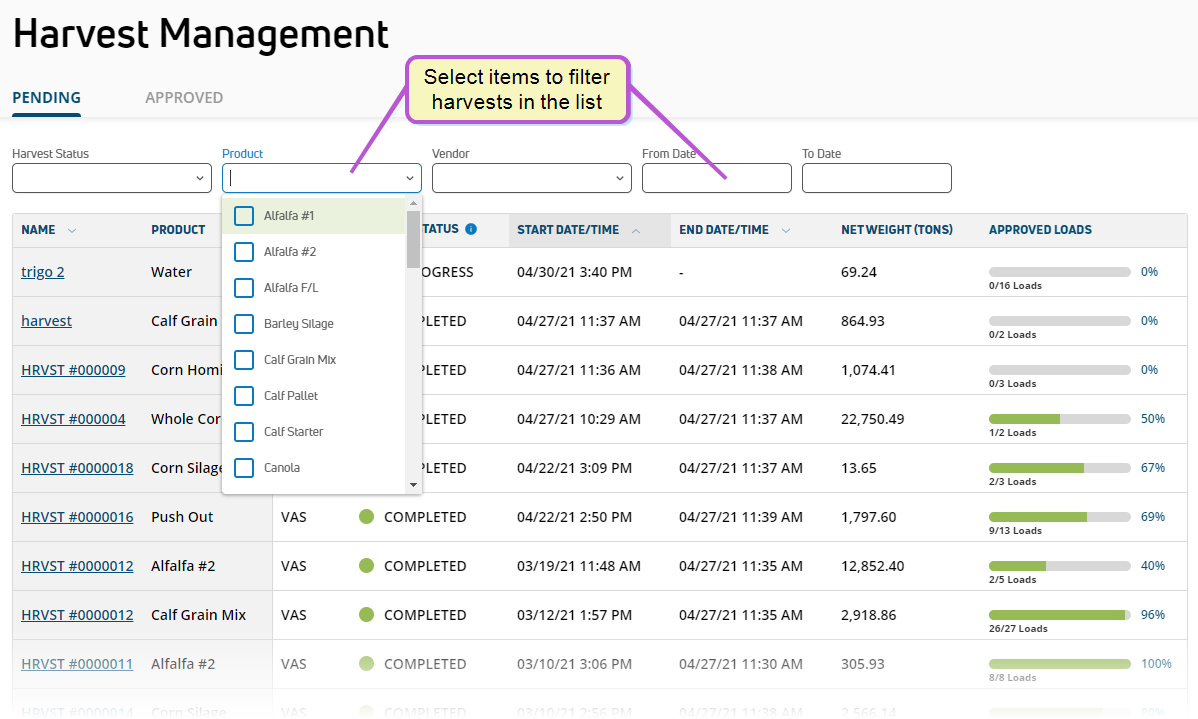The width and height of the screenshot is (1198, 719).
Task: Check the Calf Pallet option
Action: [244, 395]
